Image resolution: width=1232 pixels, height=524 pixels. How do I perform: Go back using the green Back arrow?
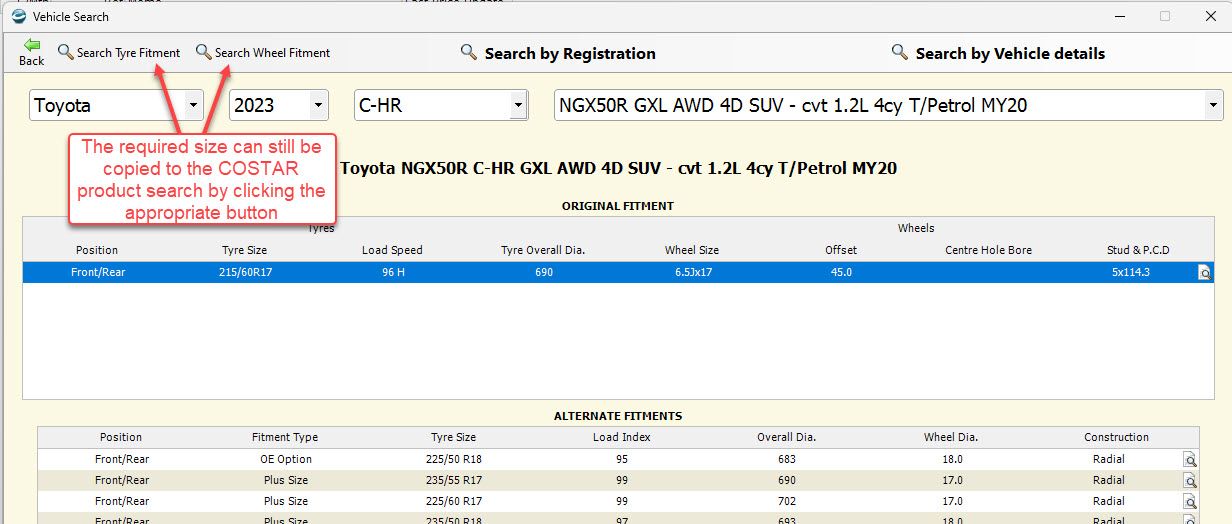tap(32, 52)
